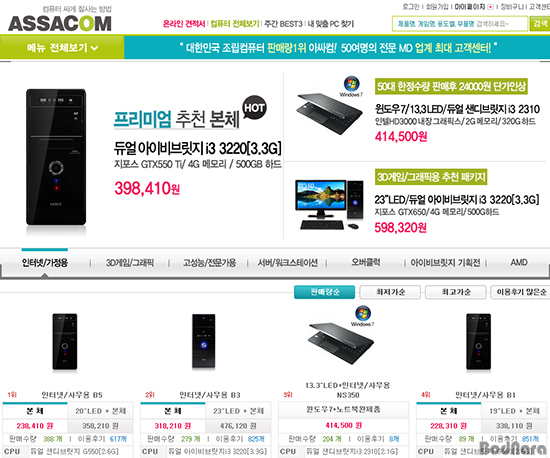Click the heart icon next to 마이페이지
This screenshot has height=458, width=550.
pos(490,7)
